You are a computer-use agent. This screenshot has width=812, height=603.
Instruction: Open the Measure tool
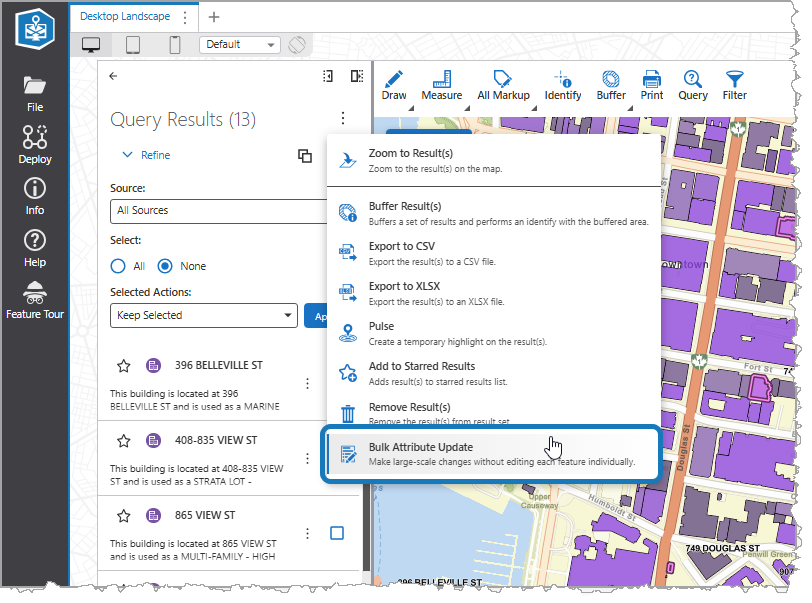441,84
